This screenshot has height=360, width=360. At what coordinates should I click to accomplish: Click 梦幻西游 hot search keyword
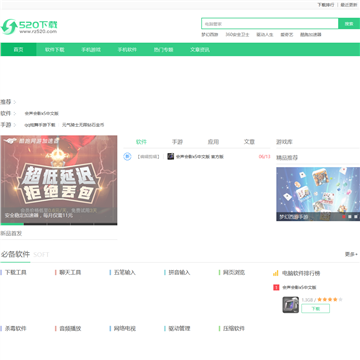pyautogui.click(x=210, y=34)
